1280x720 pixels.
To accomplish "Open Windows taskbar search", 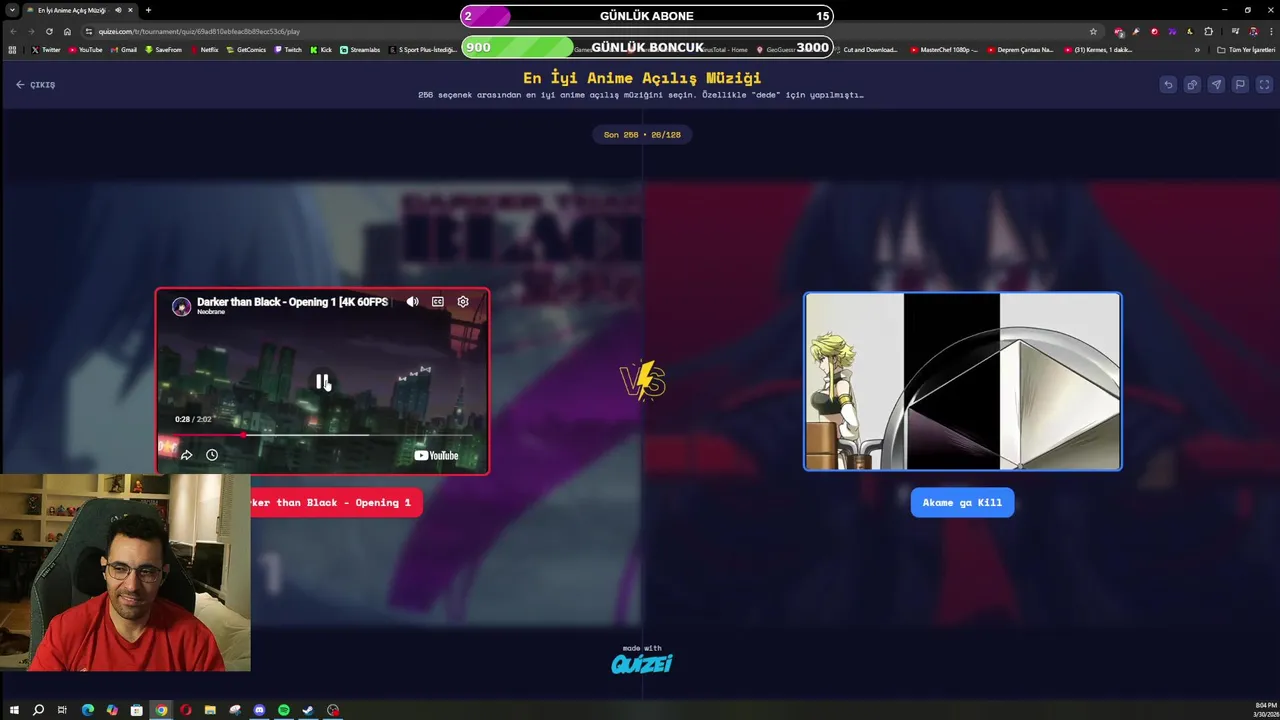I will pyautogui.click(x=38, y=710).
